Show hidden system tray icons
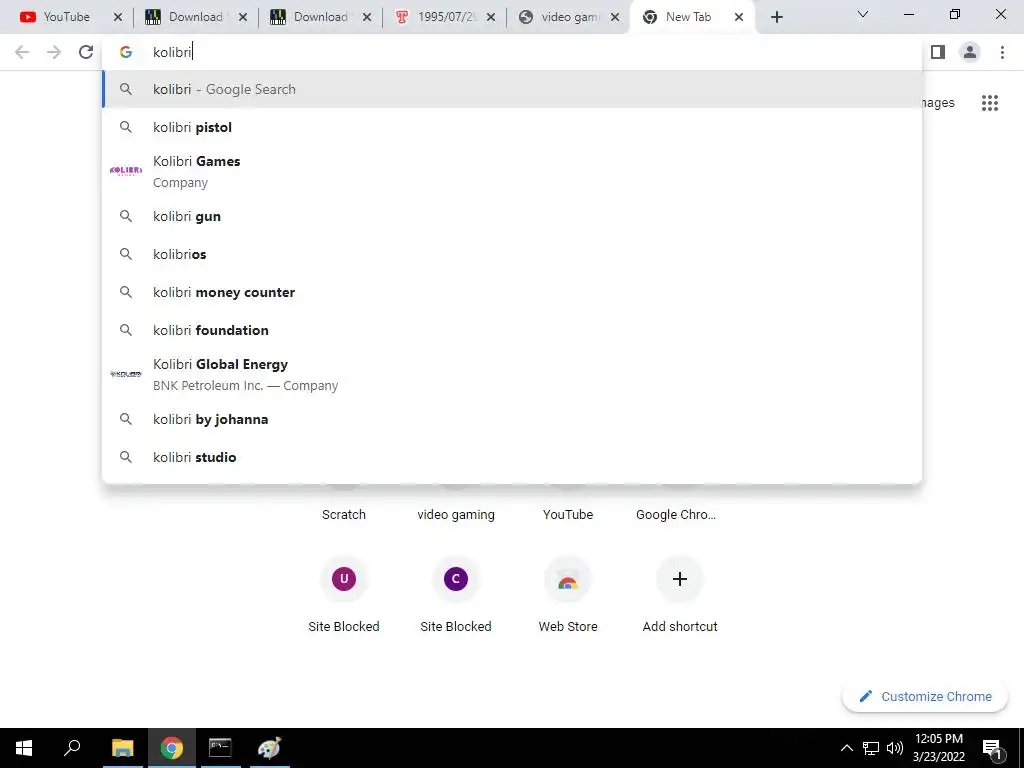This screenshot has width=1024, height=768. [x=846, y=748]
